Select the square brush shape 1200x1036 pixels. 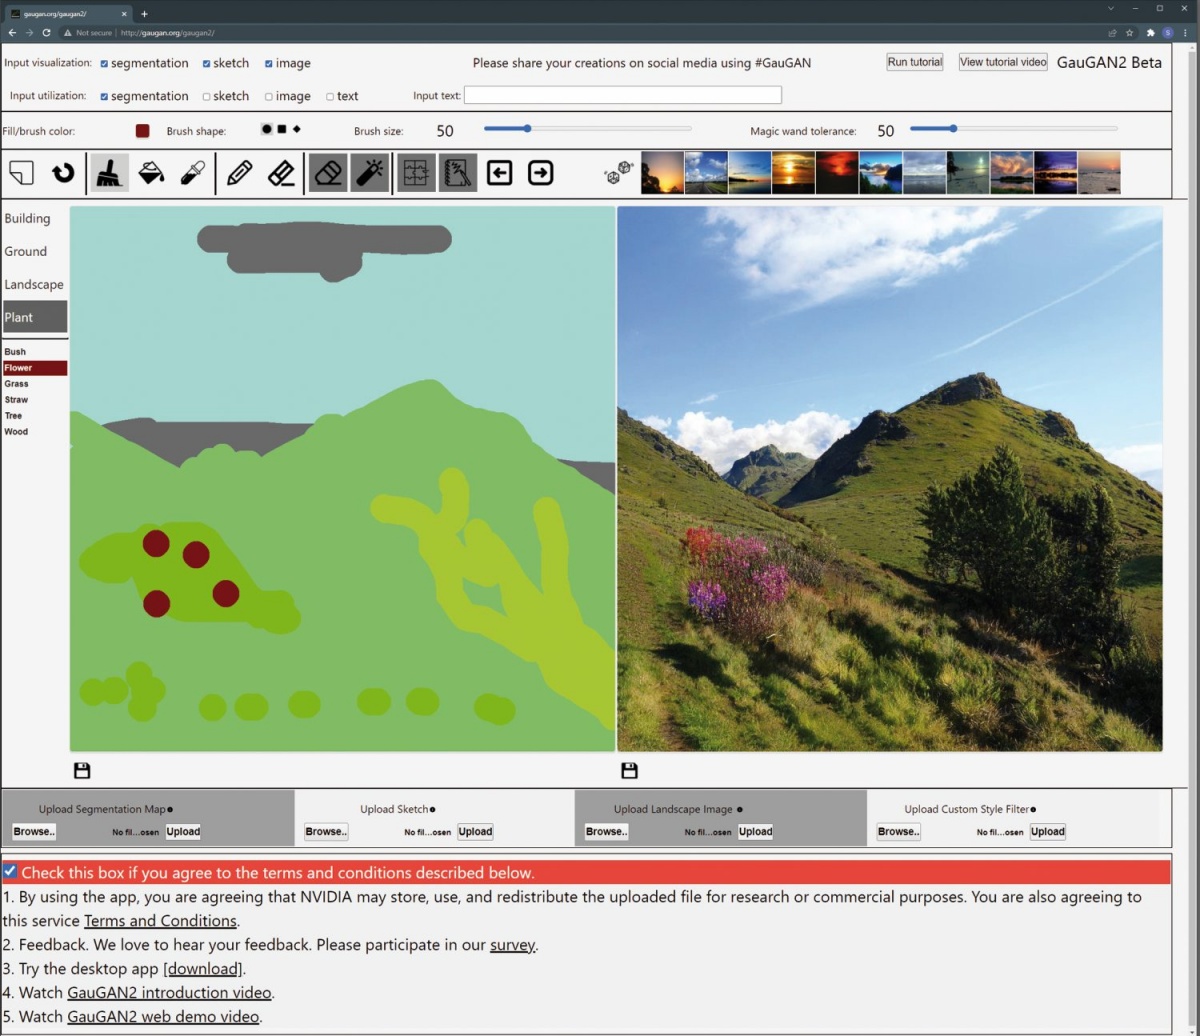pyautogui.click(x=282, y=129)
